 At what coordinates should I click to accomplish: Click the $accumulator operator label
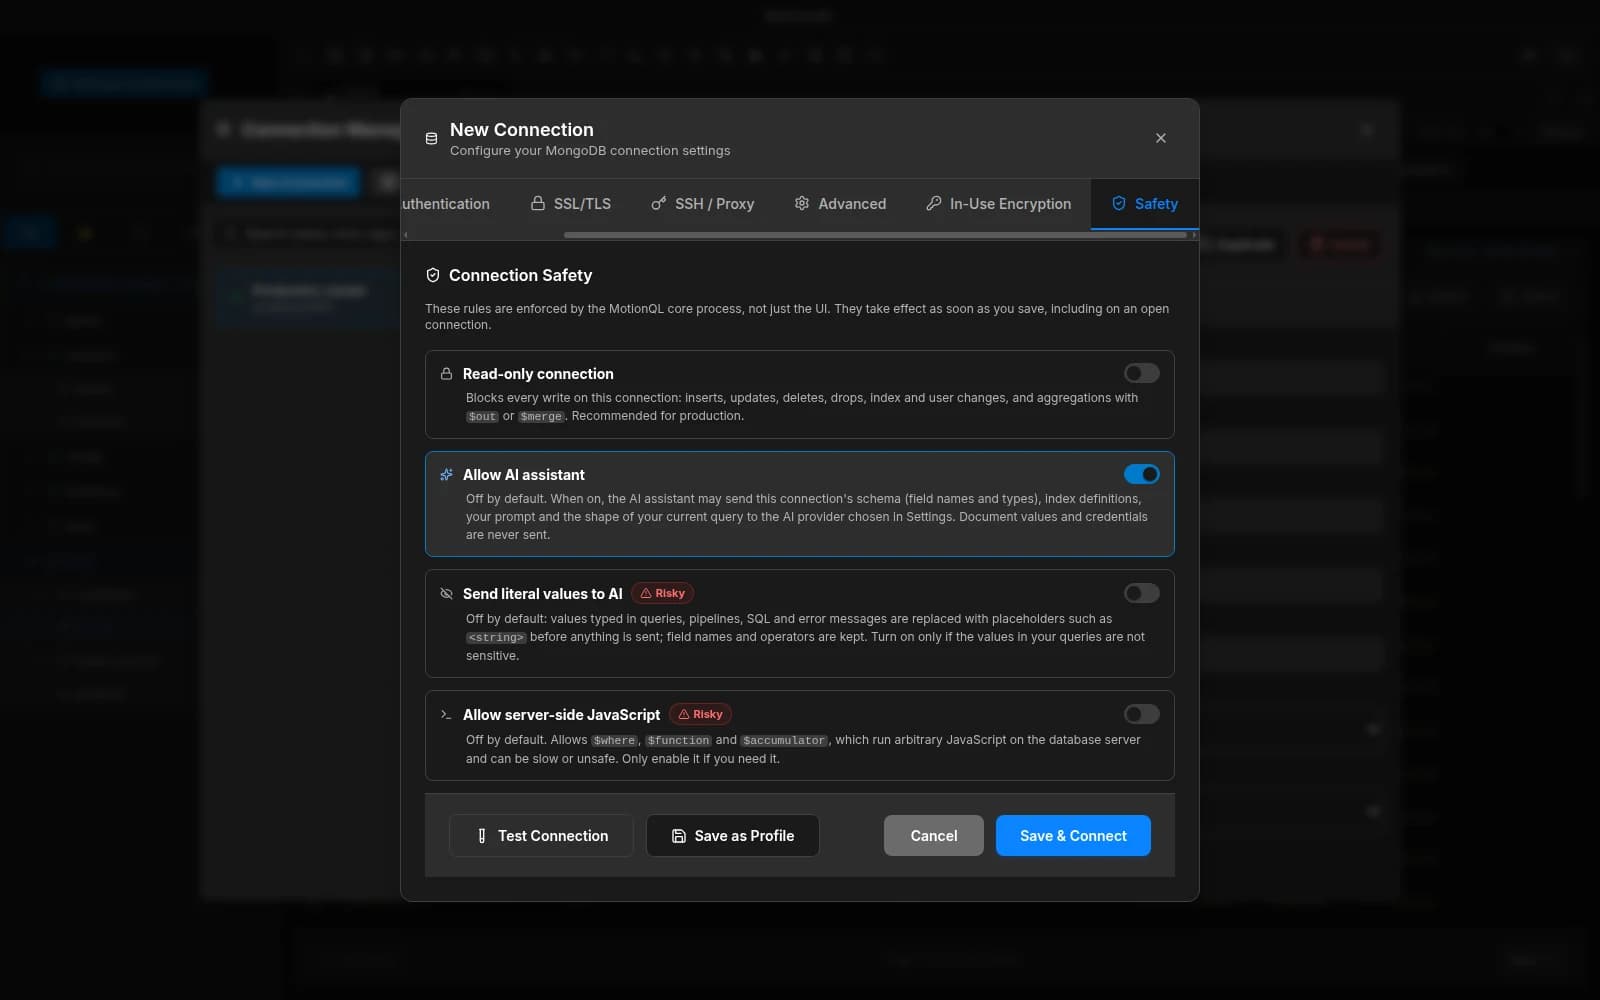pyautogui.click(x=784, y=741)
